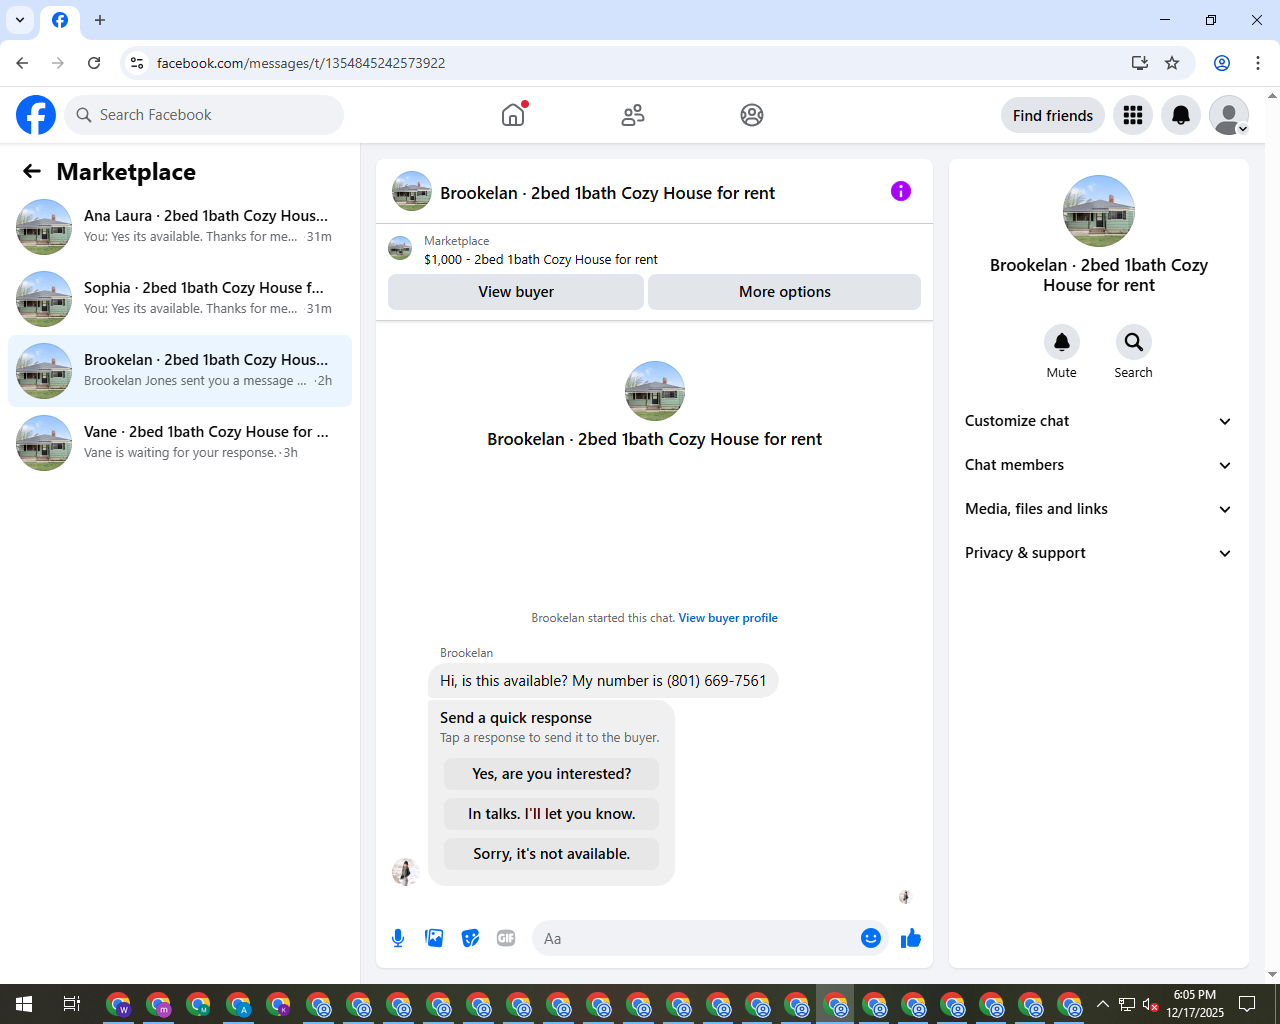Open Windows Start menu
The width and height of the screenshot is (1280, 1024).
tap(24, 1004)
